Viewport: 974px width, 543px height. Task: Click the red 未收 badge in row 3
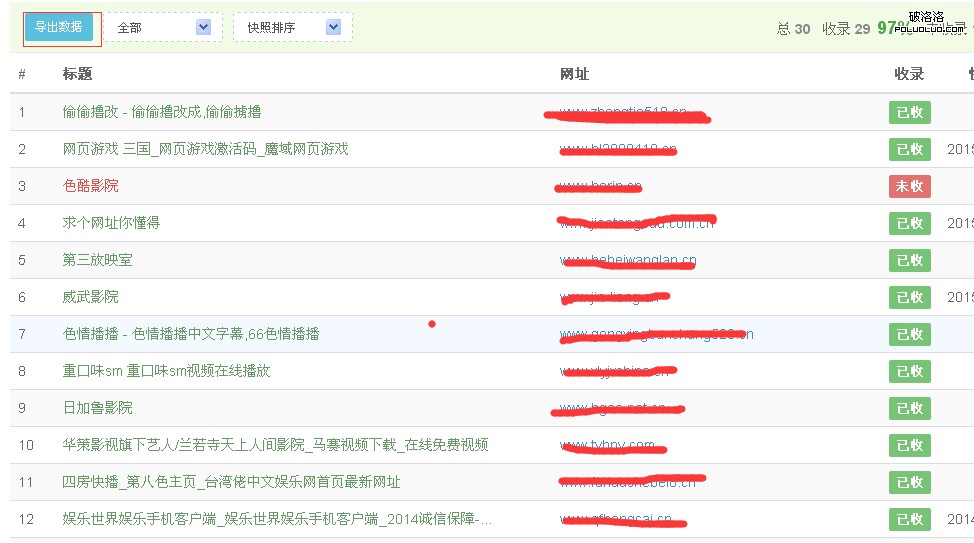[909, 186]
